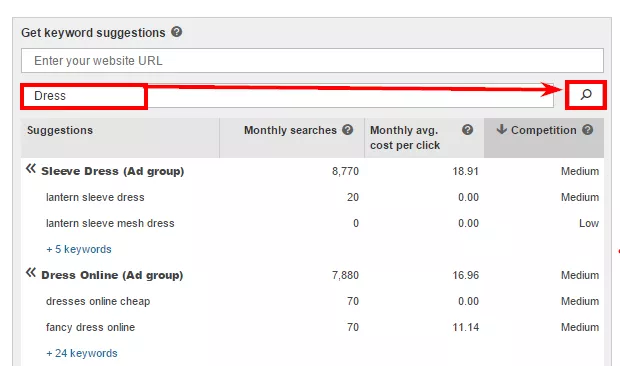Click Medium competition for fancy dress online
The height and width of the screenshot is (366, 620).
tap(580, 327)
